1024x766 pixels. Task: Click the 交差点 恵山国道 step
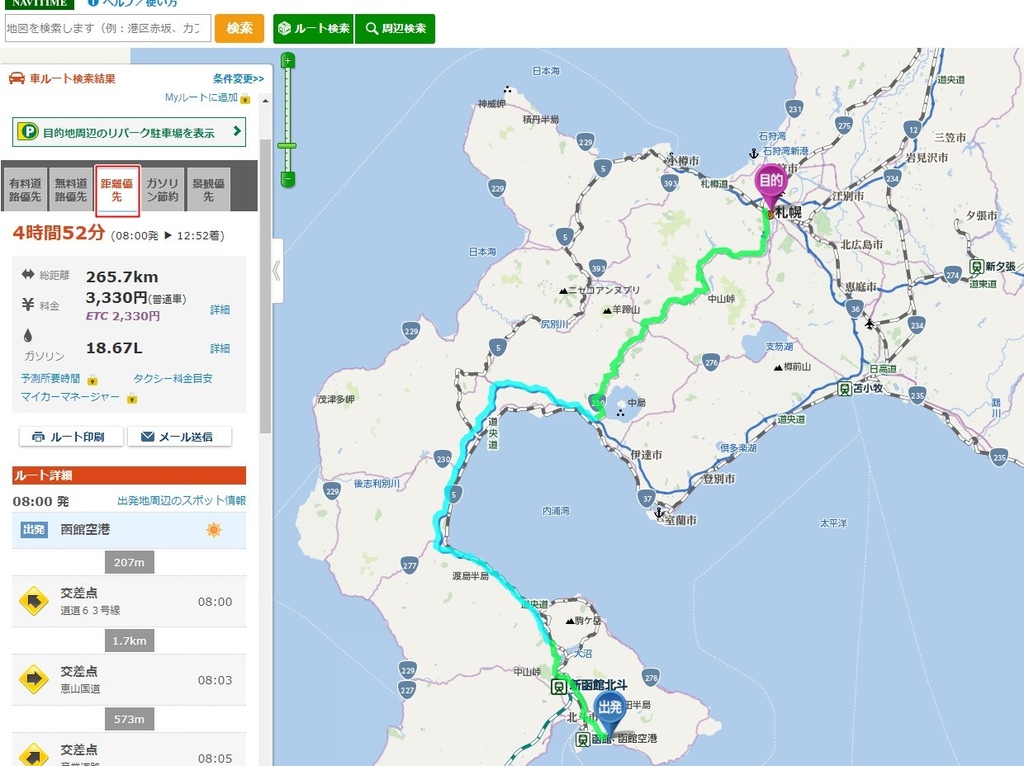tap(129, 680)
